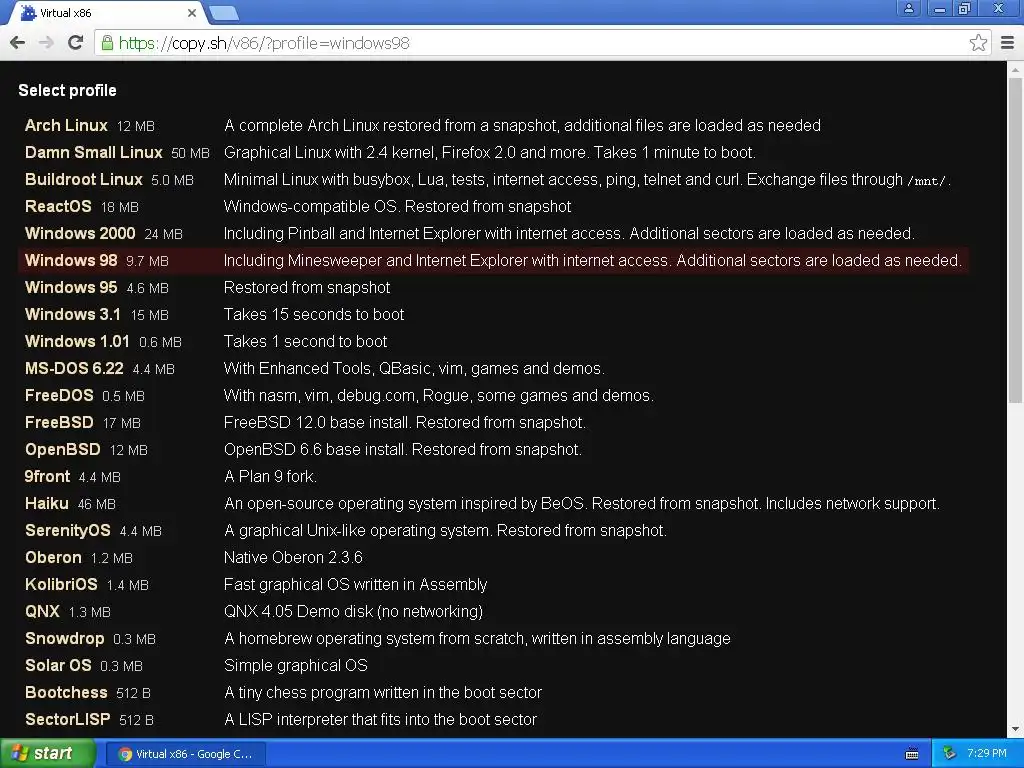This screenshot has height=768, width=1024.
Task: Click the 'Select profile' heading
Action: pyautogui.click(x=67, y=90)
